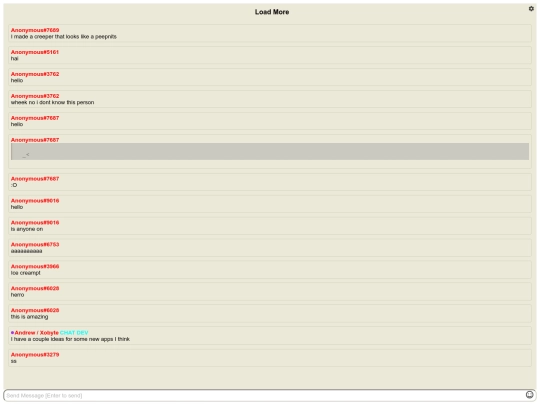This screenshot has width=540, height=405.
Task: Select 'I have a couple ideas for some new apps'
Action: 70,339
